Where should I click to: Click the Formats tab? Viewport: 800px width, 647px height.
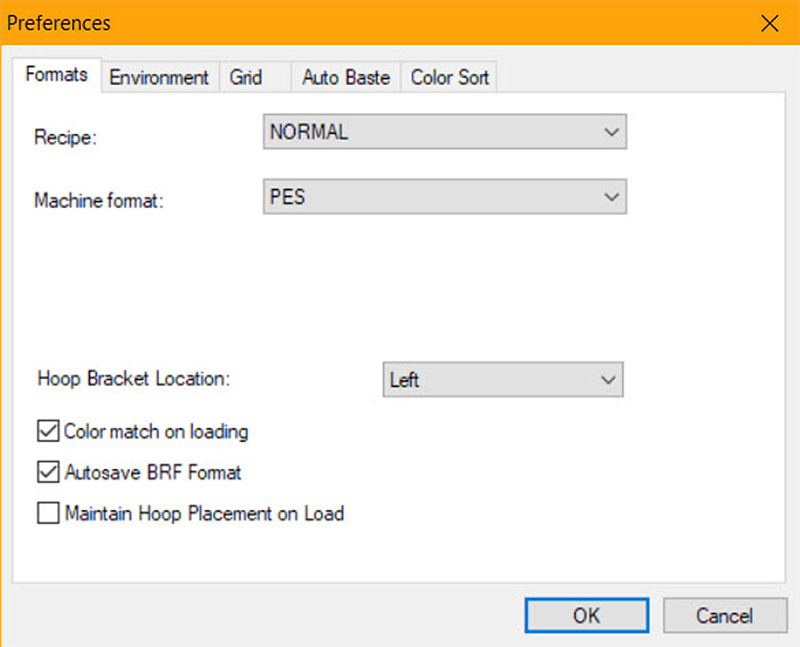[x=57, y=75]
